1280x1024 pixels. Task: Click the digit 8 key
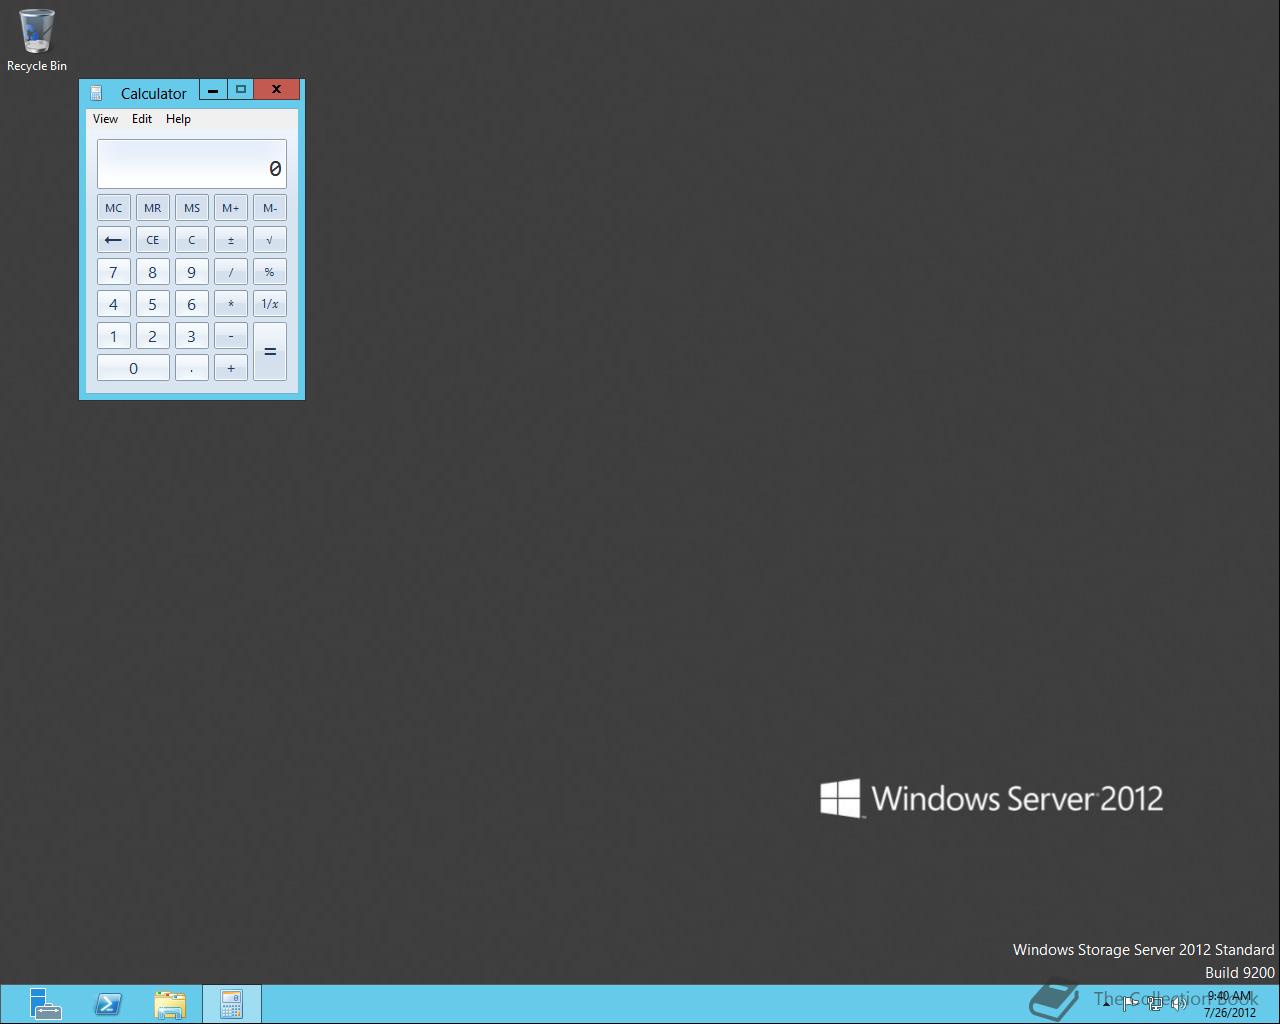pyautogui.click(x=153, y=272)
